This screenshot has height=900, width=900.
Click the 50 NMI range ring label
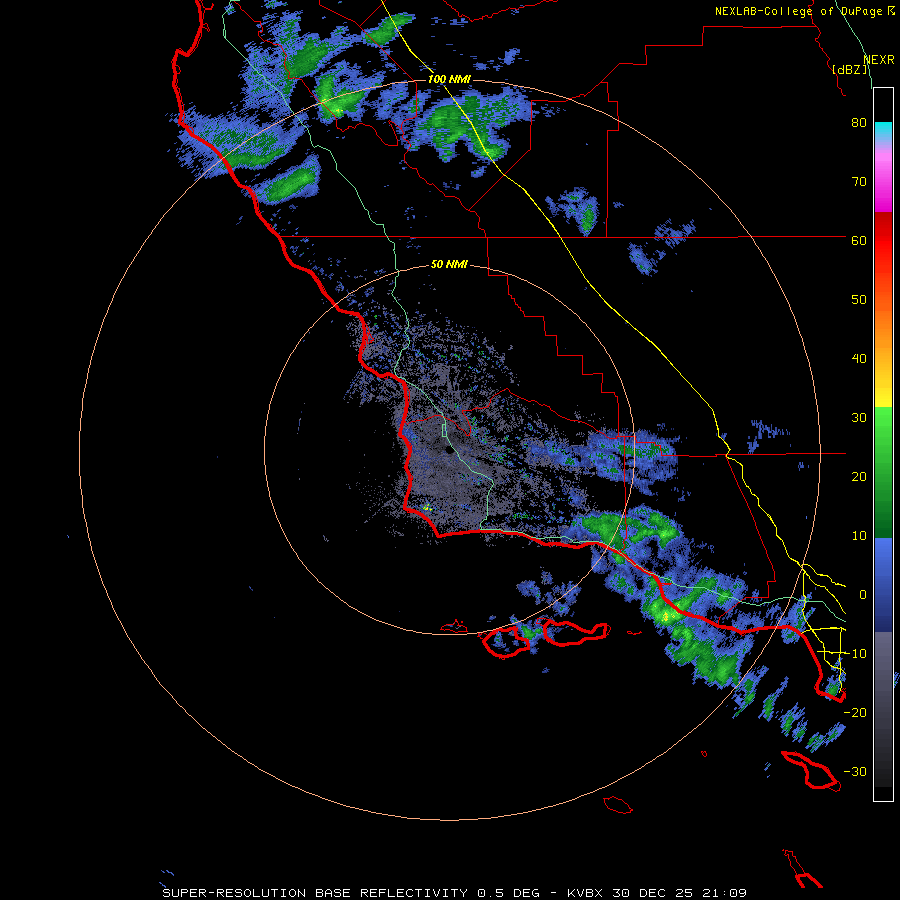(x=449, y=264)
